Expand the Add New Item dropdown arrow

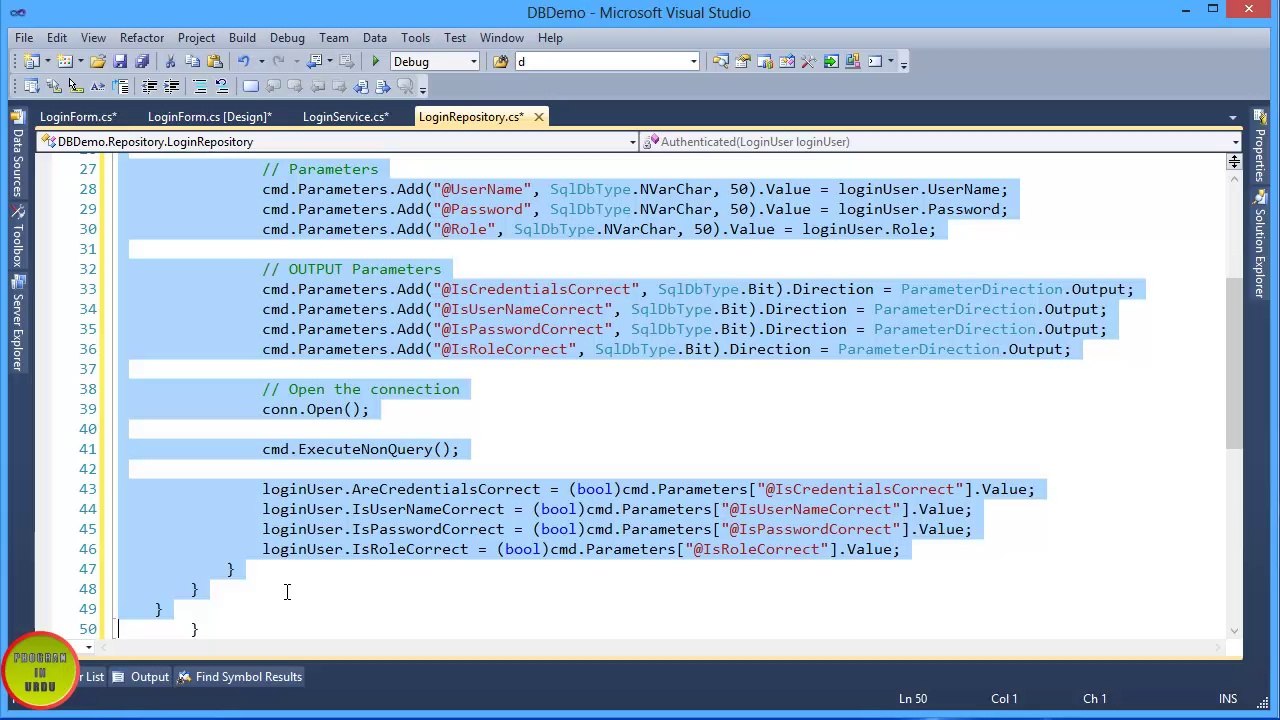[80, 61]
